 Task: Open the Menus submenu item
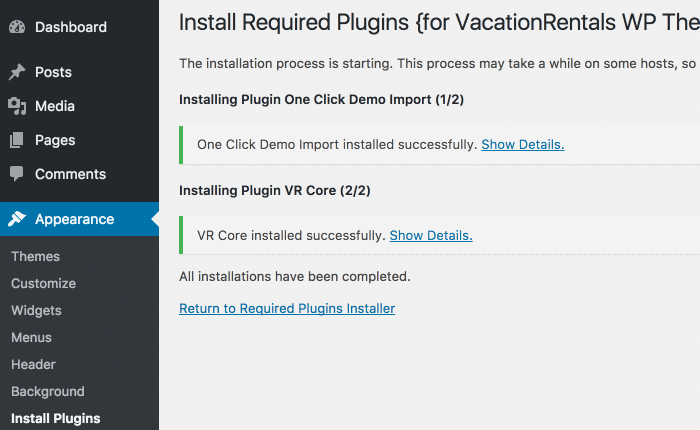tap(31, 338)
